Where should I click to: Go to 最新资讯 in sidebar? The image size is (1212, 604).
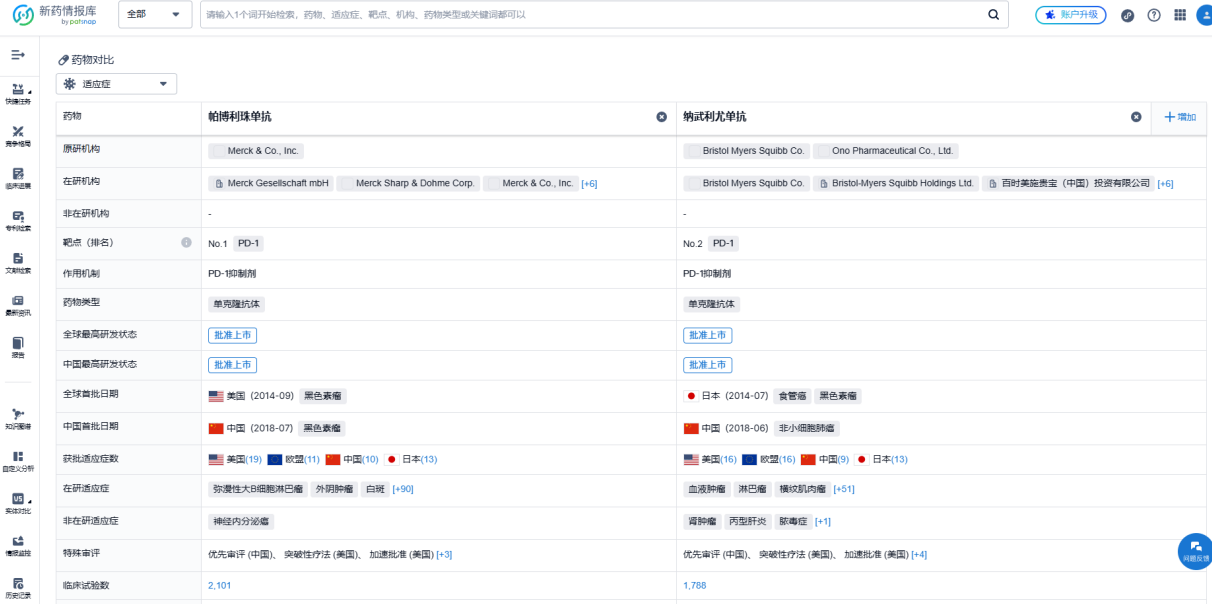[18, 304]
